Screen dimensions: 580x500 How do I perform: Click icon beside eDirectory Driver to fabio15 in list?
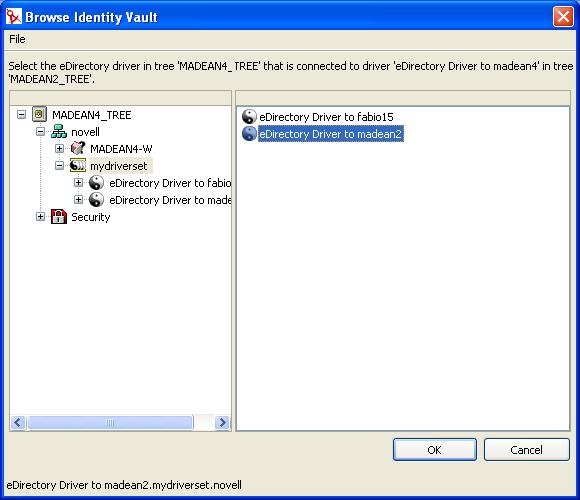click(249, 117)
